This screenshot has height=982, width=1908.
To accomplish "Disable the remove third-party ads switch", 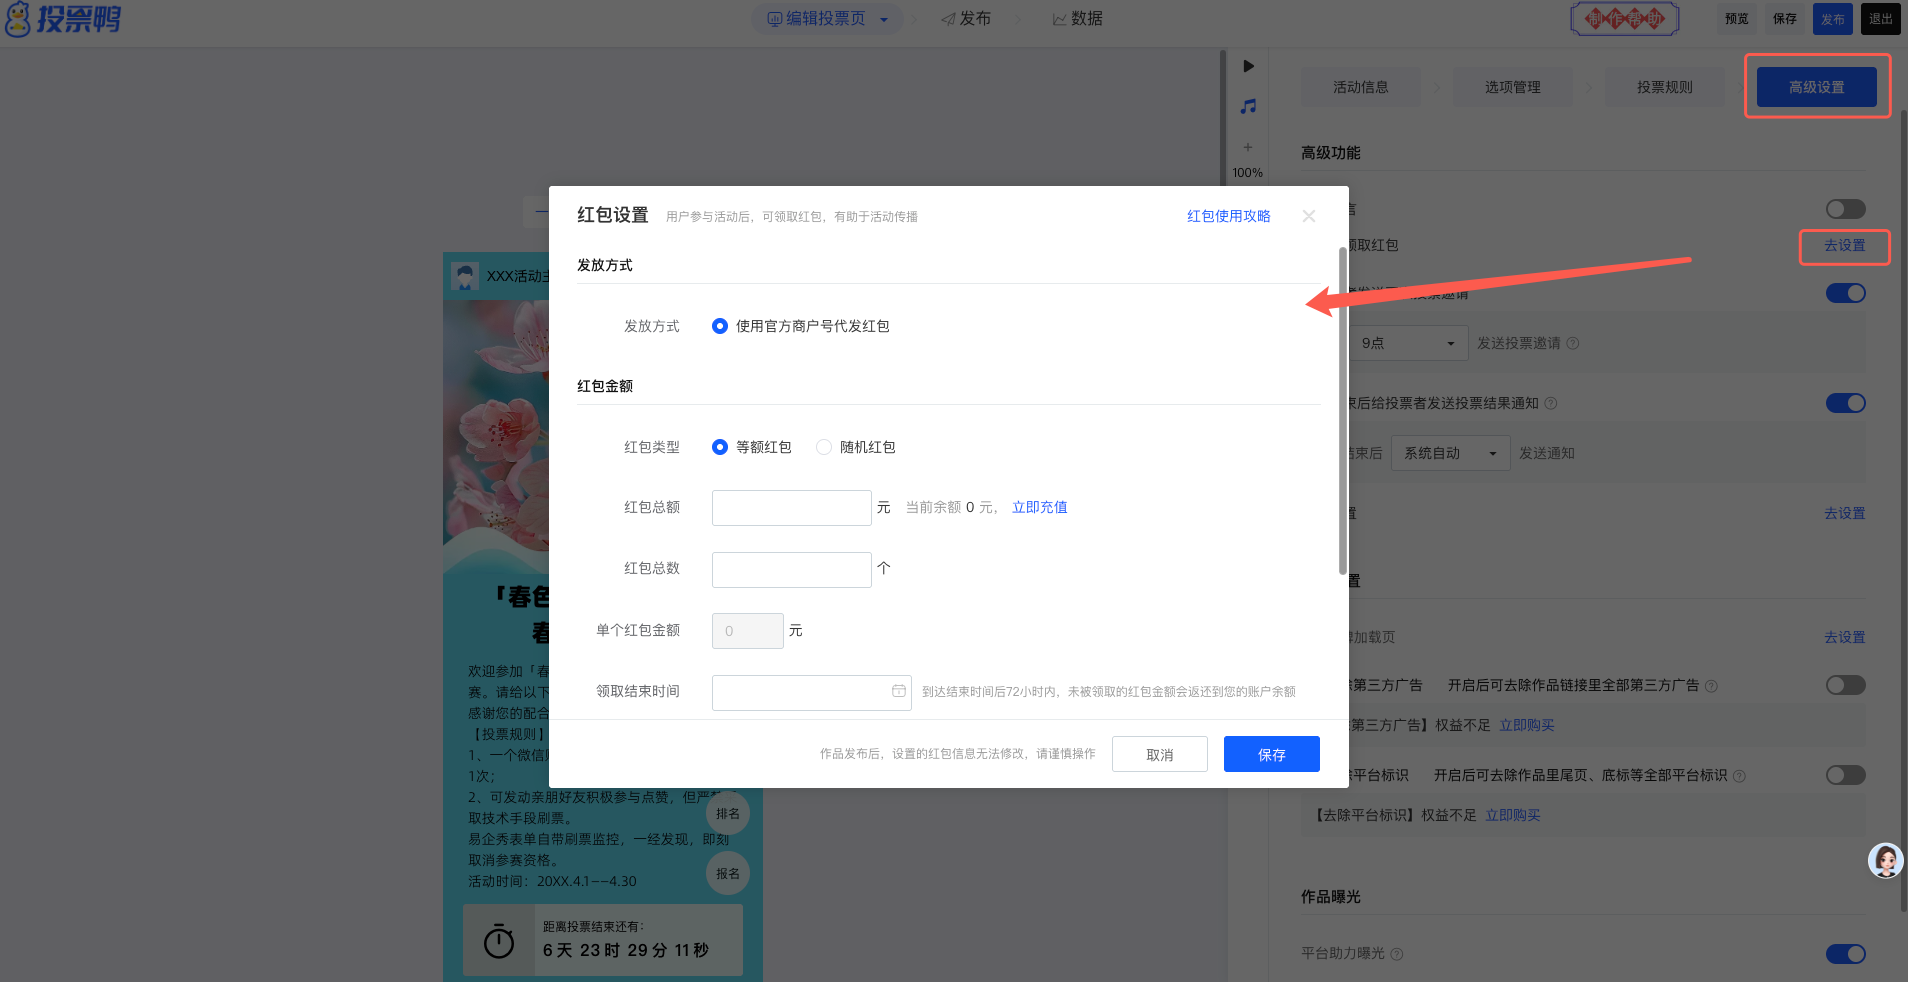I will point(1845,685).
